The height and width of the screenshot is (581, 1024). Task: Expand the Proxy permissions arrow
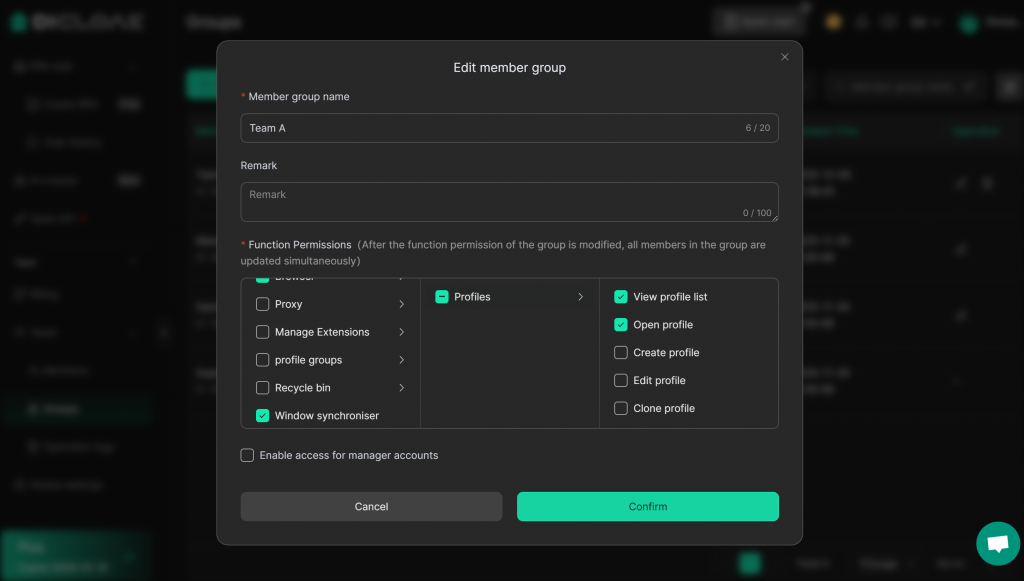402,304
